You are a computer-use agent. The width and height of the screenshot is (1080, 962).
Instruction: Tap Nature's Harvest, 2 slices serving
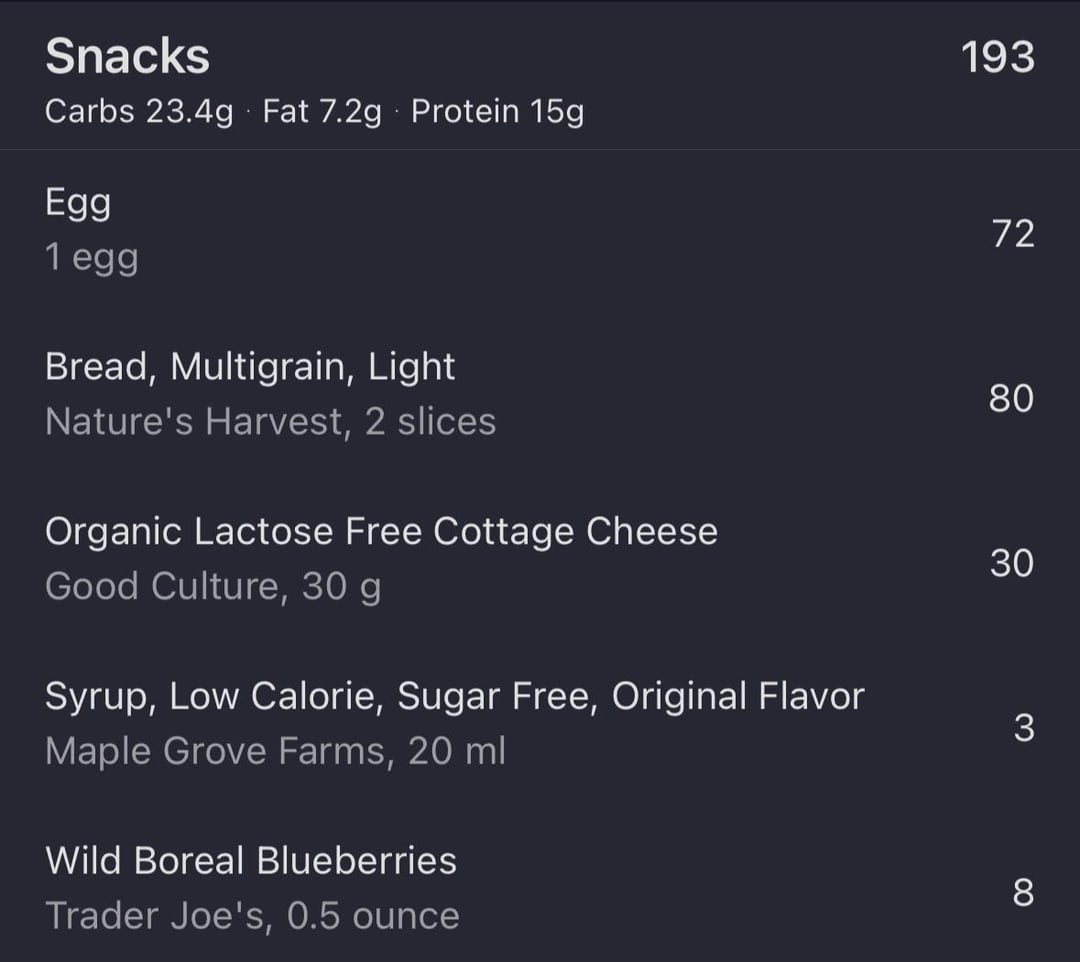point(271,421)
